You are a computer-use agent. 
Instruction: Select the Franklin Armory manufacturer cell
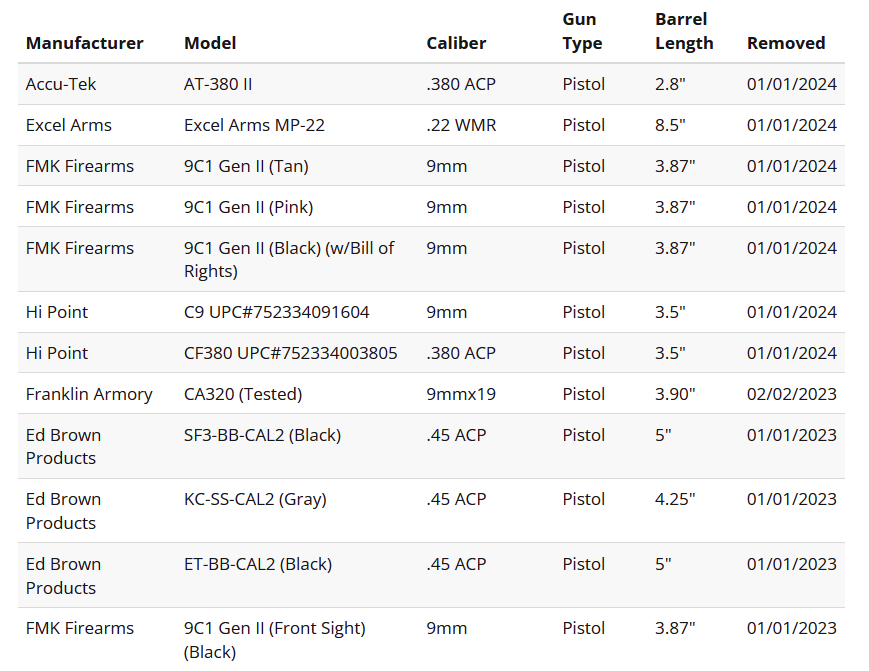click(89, 394)
